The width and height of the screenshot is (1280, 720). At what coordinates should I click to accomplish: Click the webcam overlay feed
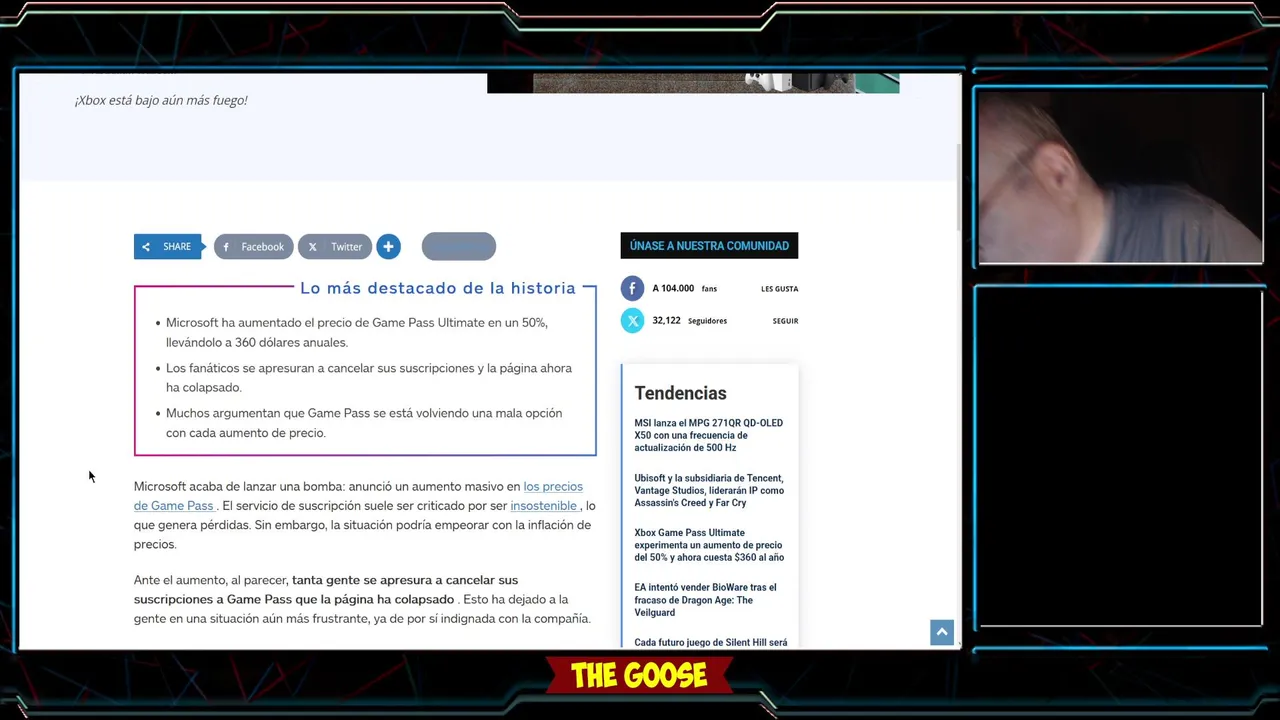click(x=1120, y=177)
